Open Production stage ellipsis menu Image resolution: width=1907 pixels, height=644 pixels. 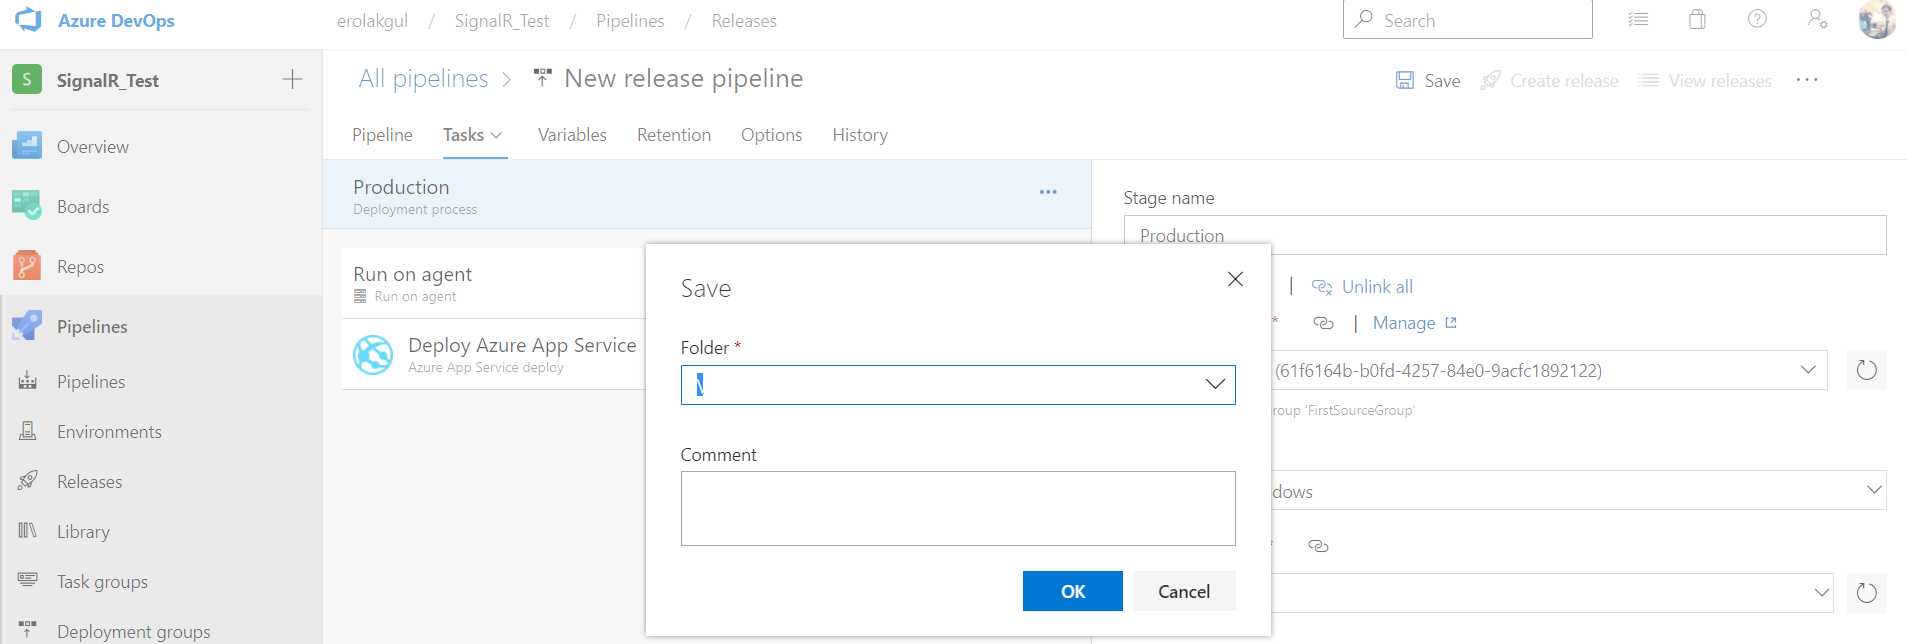point(1048,192)
